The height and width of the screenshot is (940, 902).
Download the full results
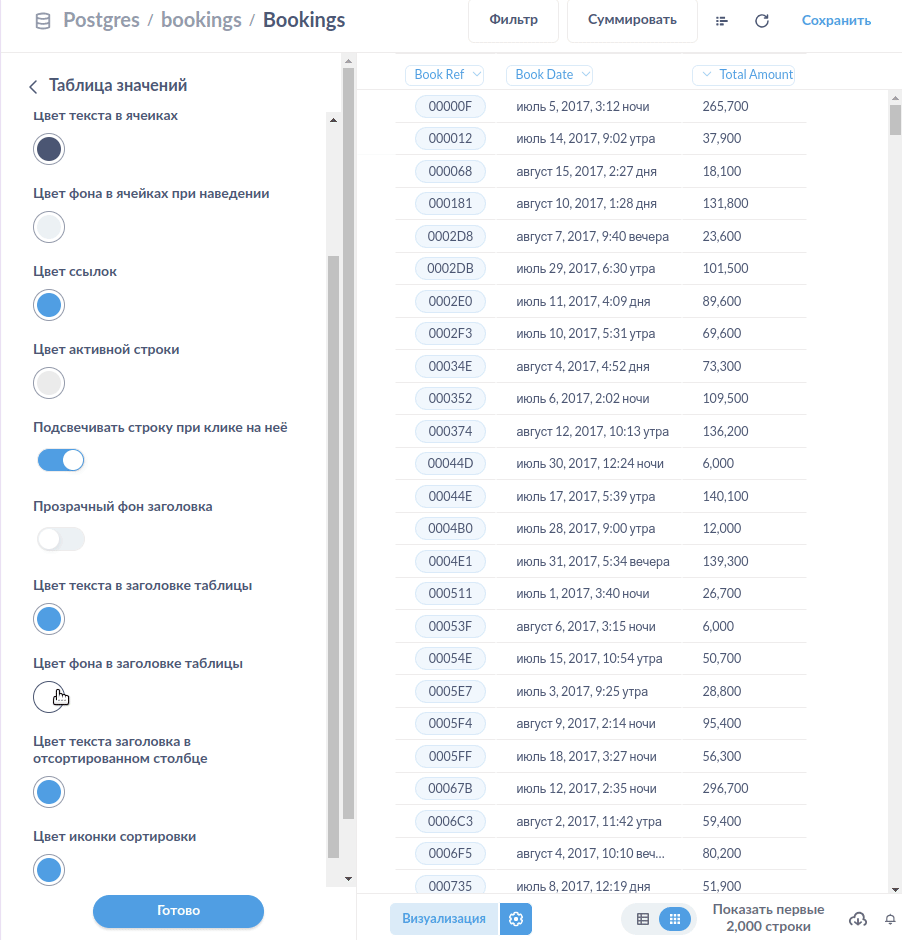(x=857, y=919)
